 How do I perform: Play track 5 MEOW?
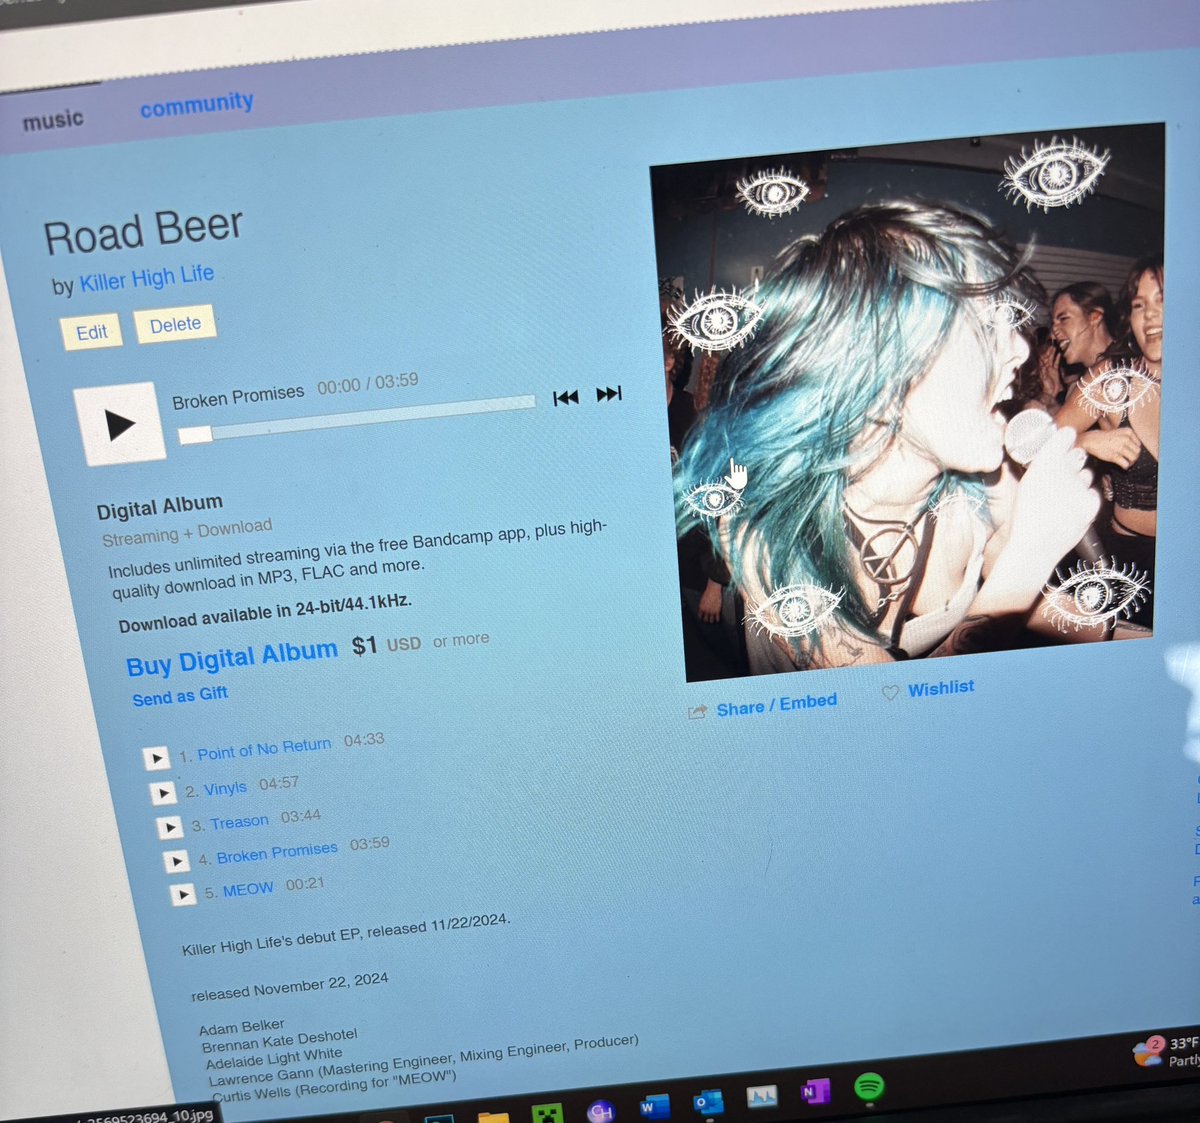point(182,894)
